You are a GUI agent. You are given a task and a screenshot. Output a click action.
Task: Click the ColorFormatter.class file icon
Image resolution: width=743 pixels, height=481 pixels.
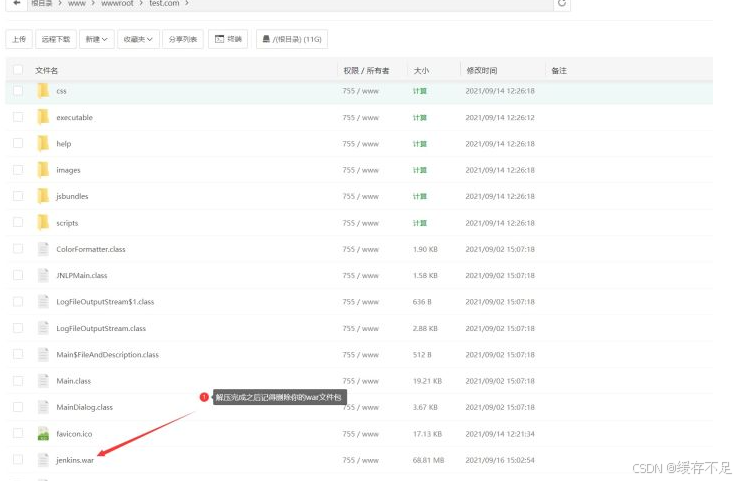coord(43,249)
